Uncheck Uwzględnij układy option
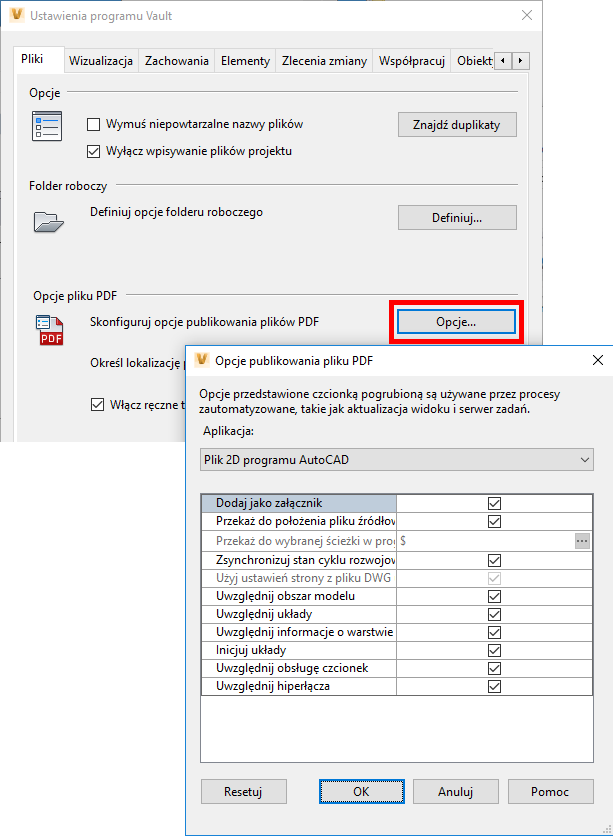The image size is (613, 836). (x=494, y=615)
